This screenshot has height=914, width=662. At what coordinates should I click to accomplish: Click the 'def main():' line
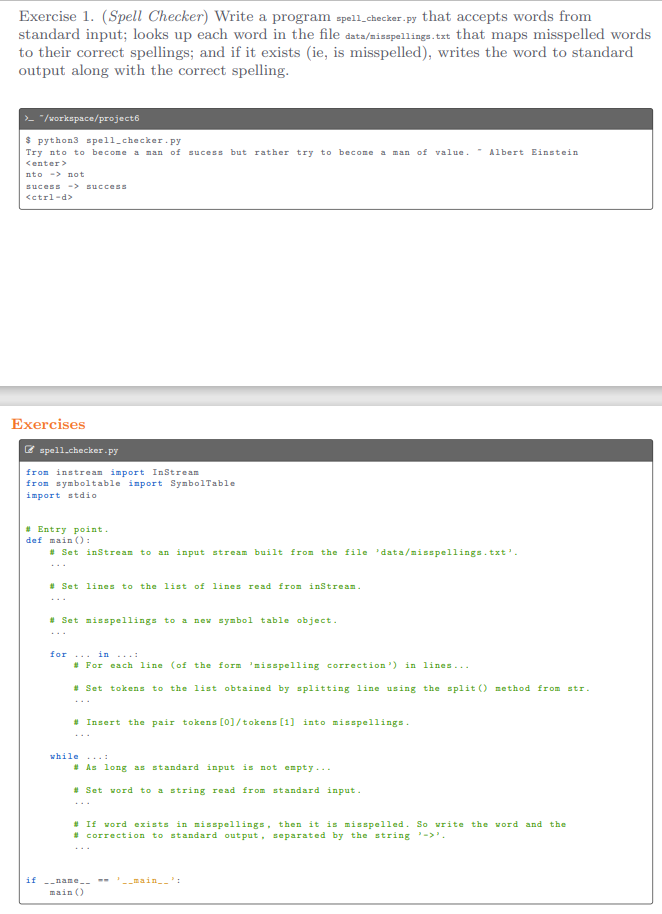58,540
